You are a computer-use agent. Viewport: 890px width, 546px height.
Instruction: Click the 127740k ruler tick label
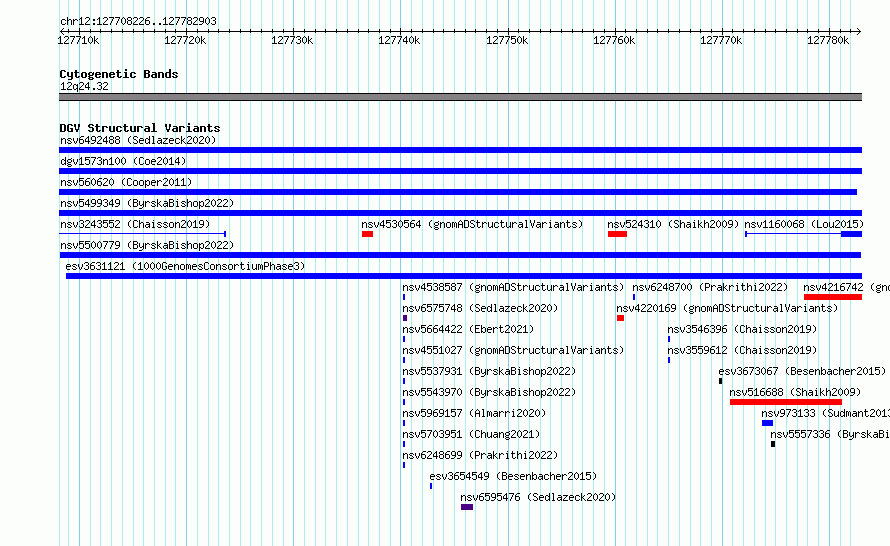pos(399,40)
